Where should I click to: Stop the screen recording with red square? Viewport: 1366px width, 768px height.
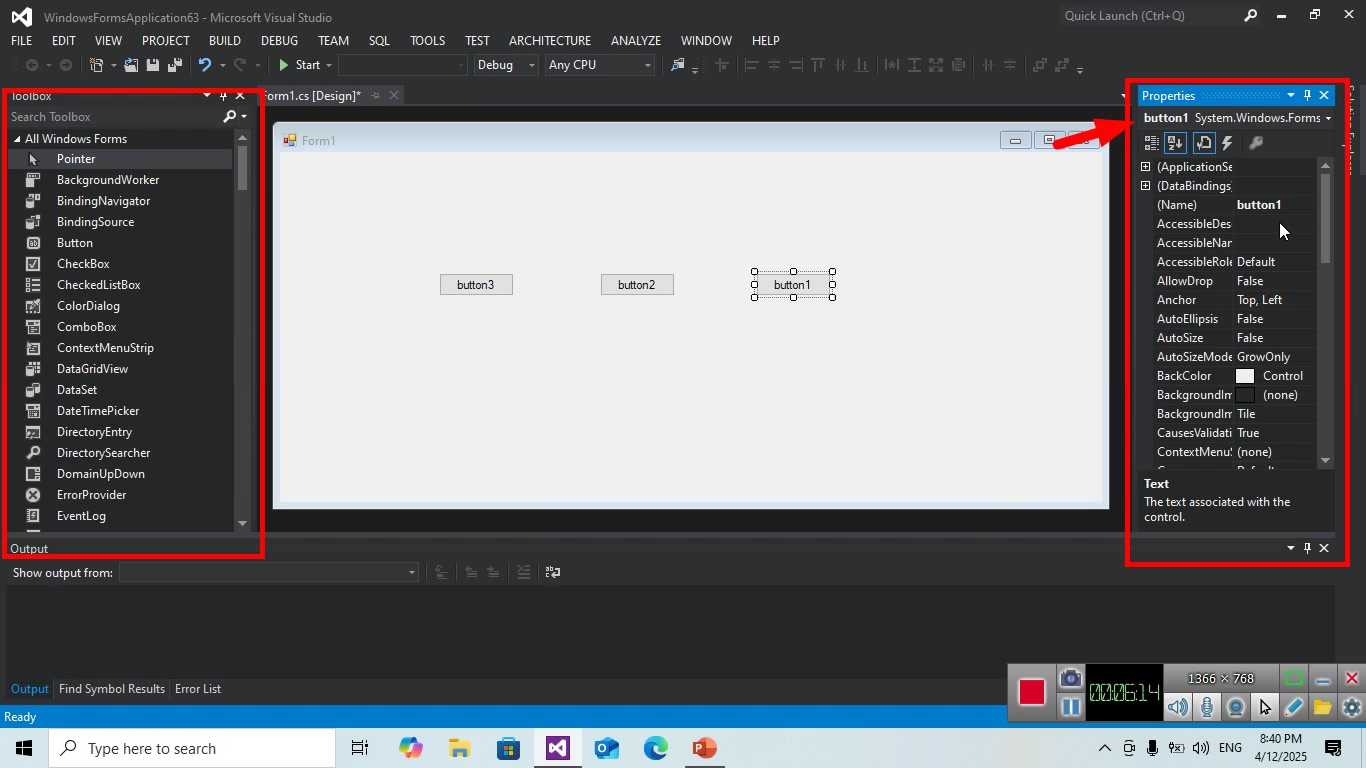[x=1032, y=692]
